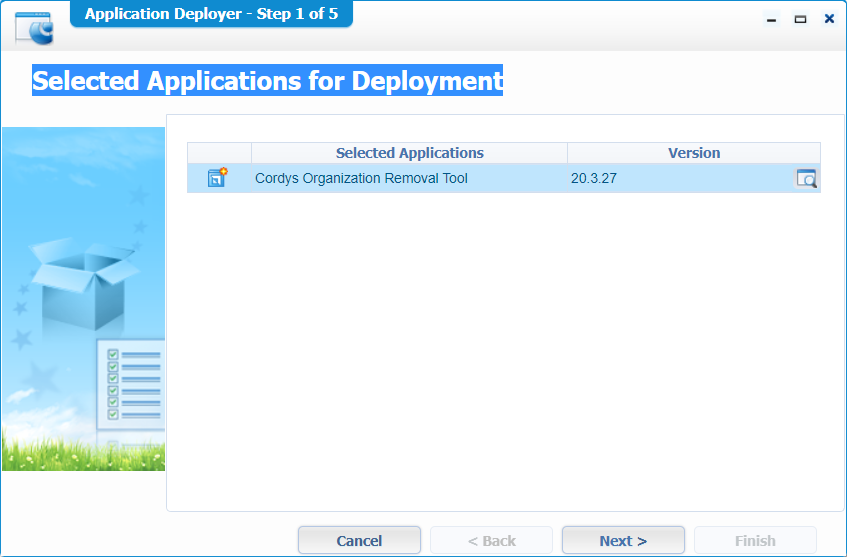Viewport: 847px width, 557px height.
Task: Click the Cancel button
Action: click(359, 540)
